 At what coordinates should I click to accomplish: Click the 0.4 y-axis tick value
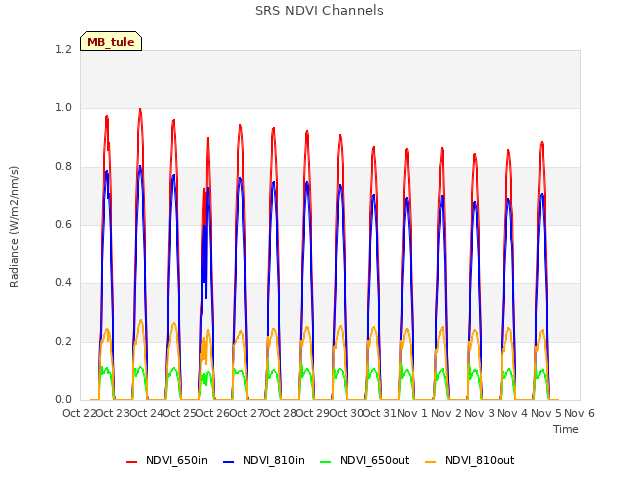pyautogui.click(x=63, y=282)
